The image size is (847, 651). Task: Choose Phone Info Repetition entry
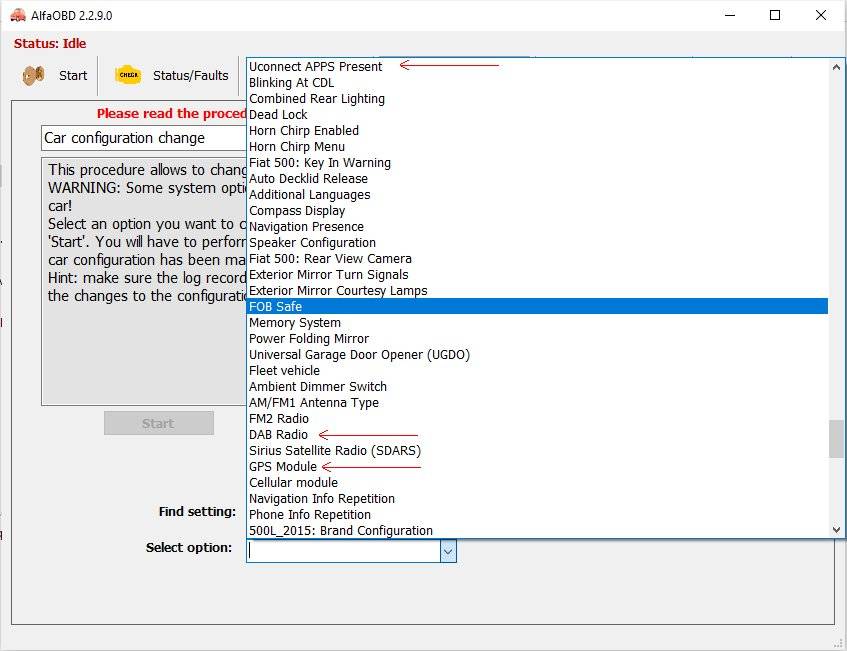pyautogui.click(x=537, y=514)
